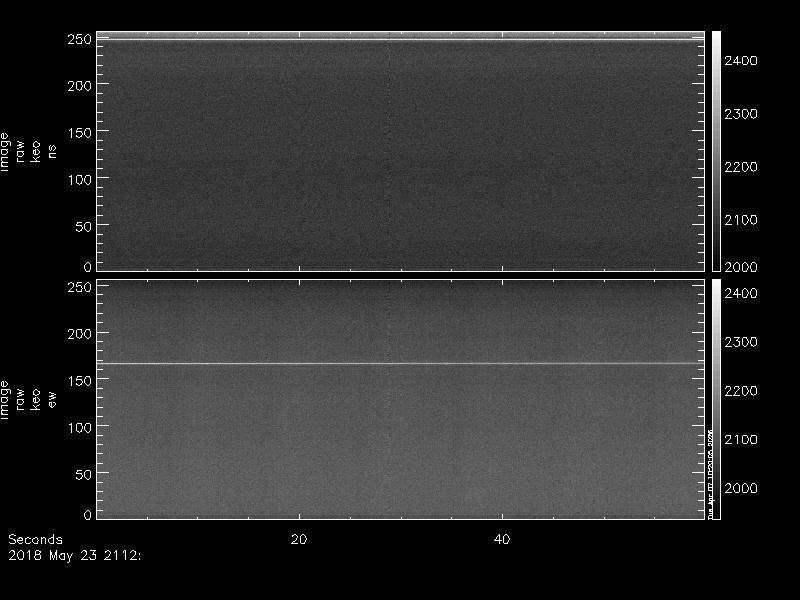Screen dimensions: 800x600
Task: Click the dark vertical stripe in the ns keogram
Action: click(x=388, y=150)
